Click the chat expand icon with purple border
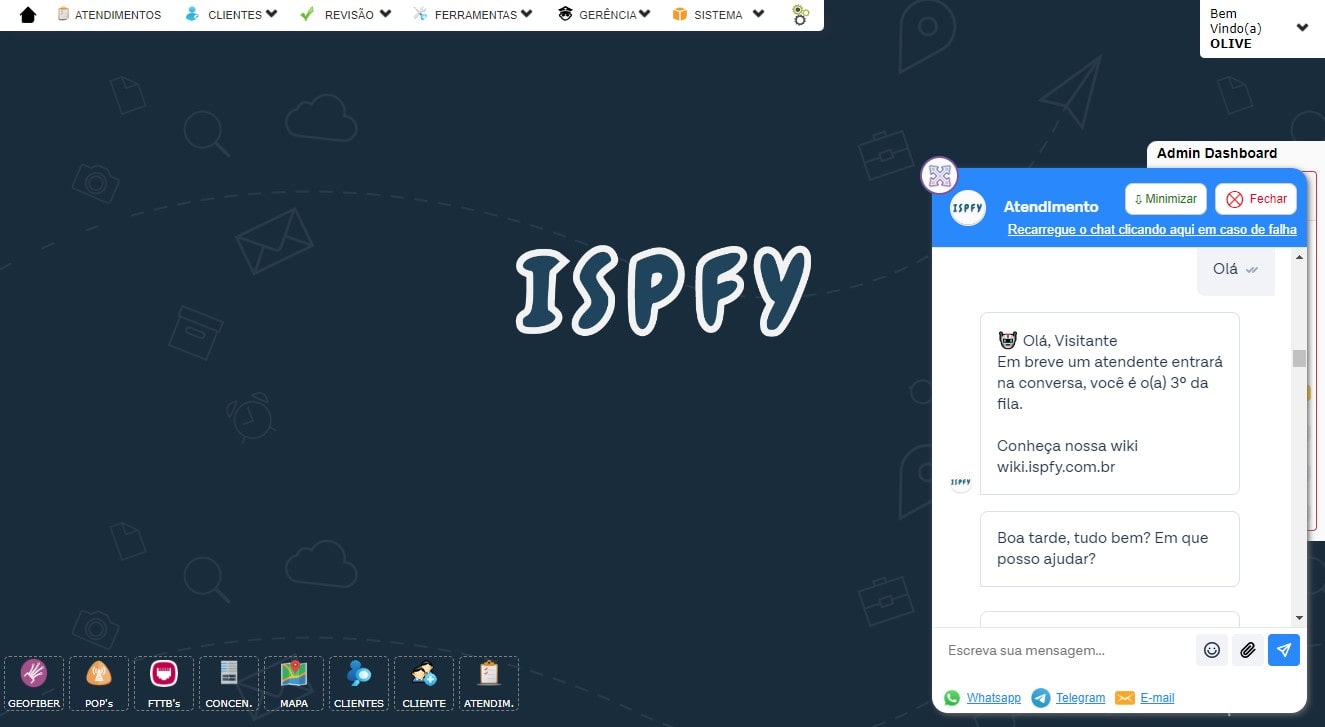Image resolution: width=1325 pixels, height=727 pixels. 939,176
